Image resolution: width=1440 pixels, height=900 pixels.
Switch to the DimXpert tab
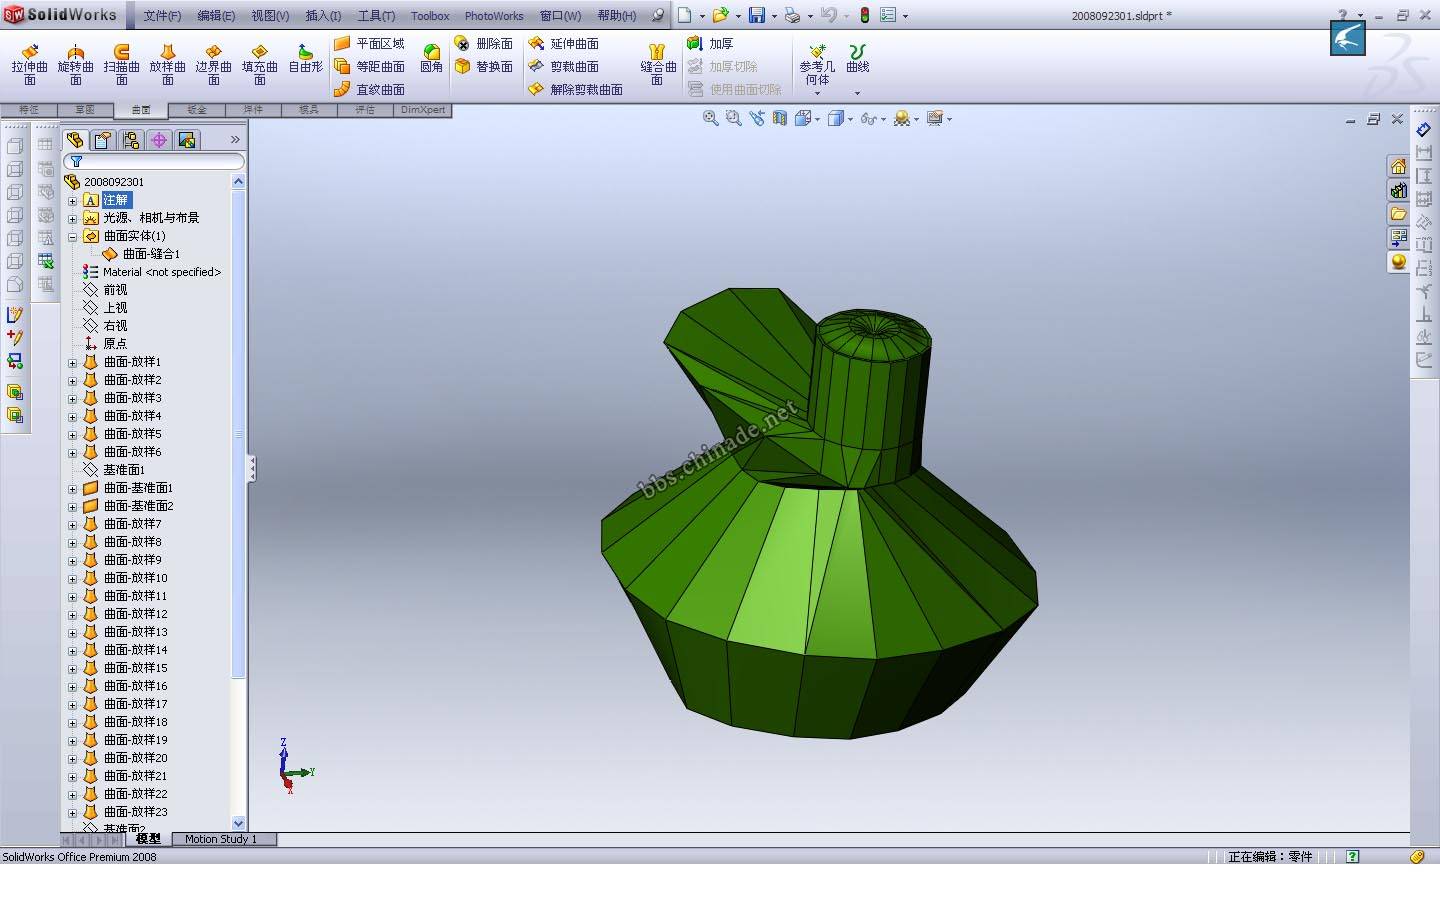pyautogui.click(x=423, y=110)
